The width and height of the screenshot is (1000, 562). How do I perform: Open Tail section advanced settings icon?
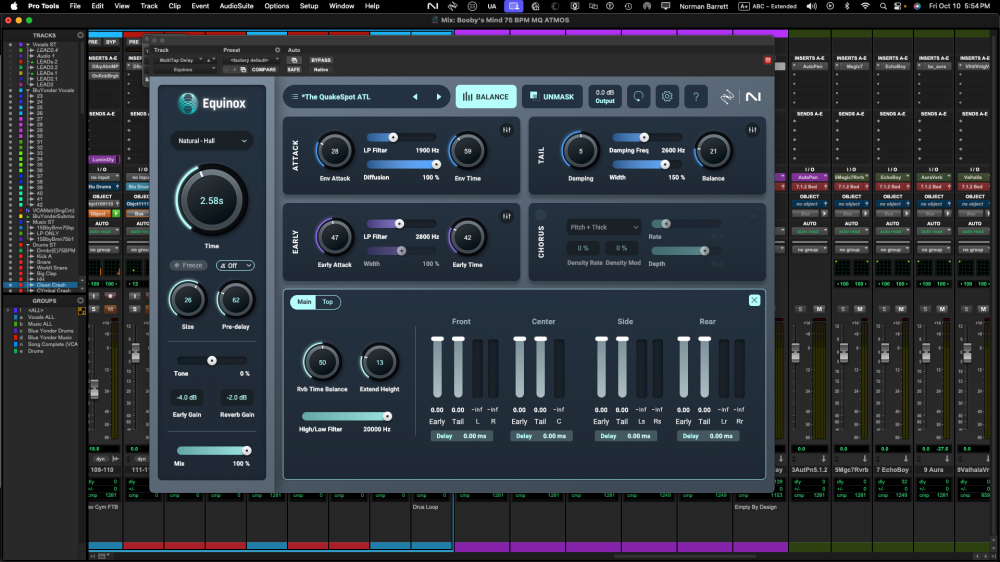[753, 130]
